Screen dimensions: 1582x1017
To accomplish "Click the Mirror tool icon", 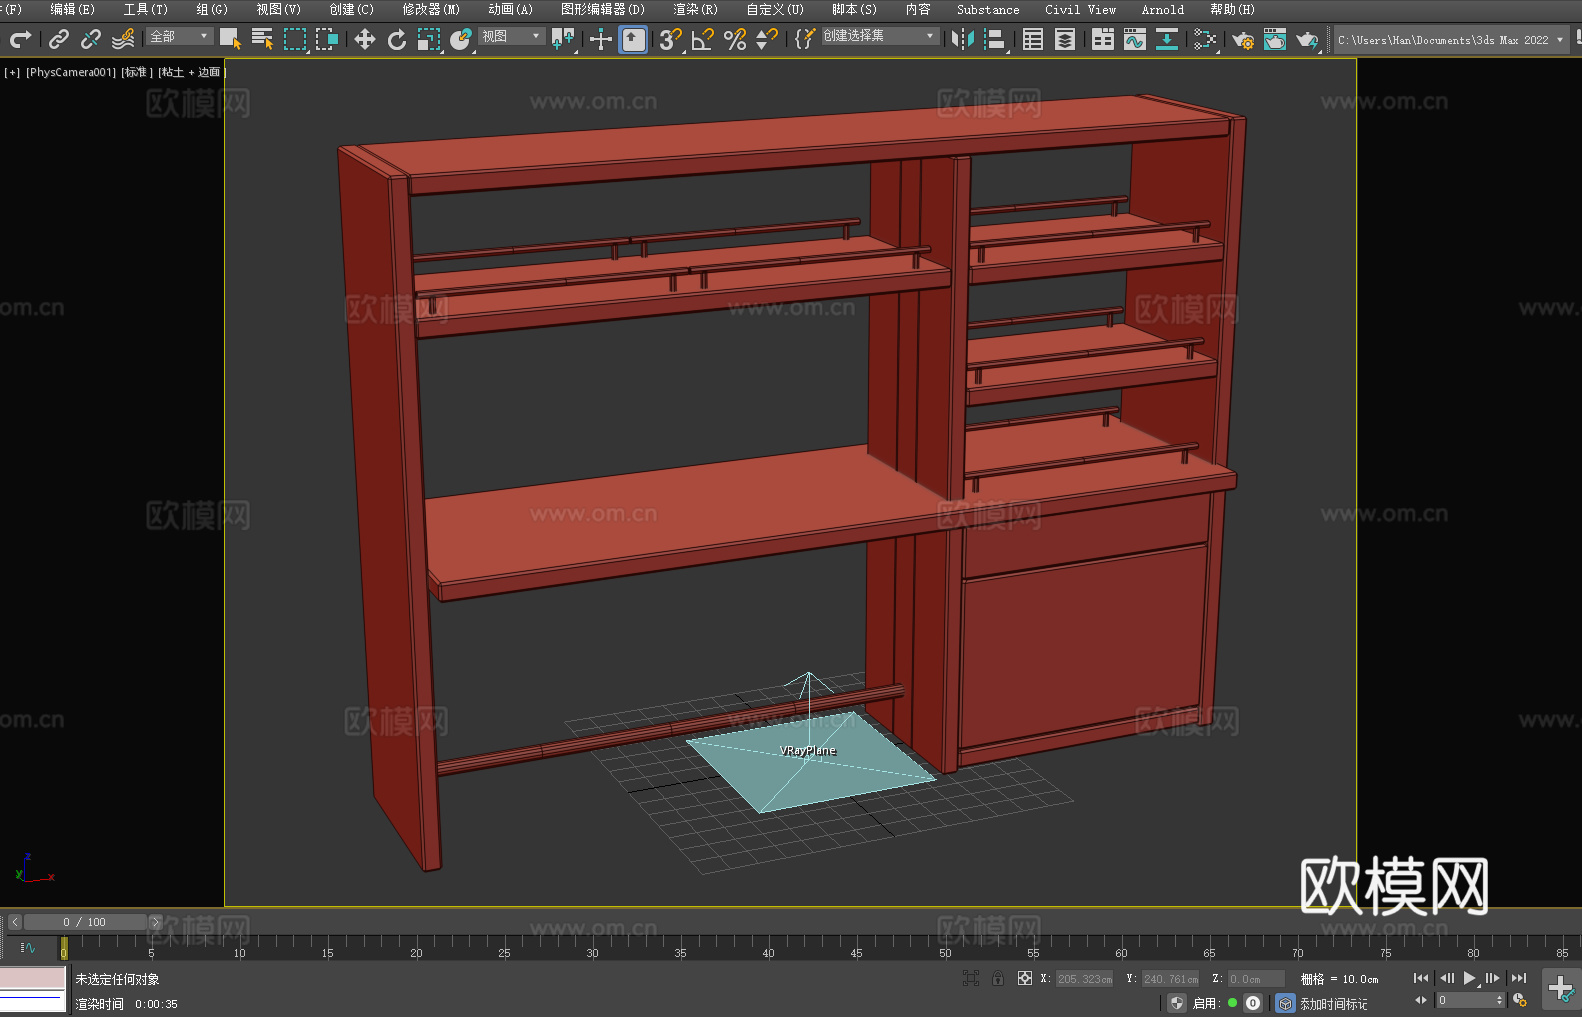I will [x=963, y=39].
